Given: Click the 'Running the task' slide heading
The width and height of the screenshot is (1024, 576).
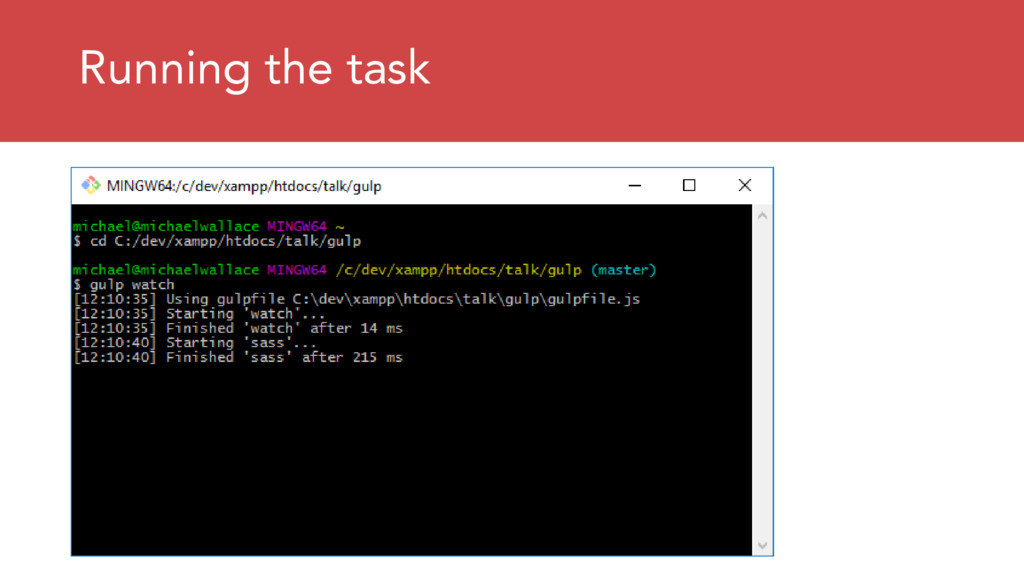Looking at the screenshot, I should pos(254,69).
